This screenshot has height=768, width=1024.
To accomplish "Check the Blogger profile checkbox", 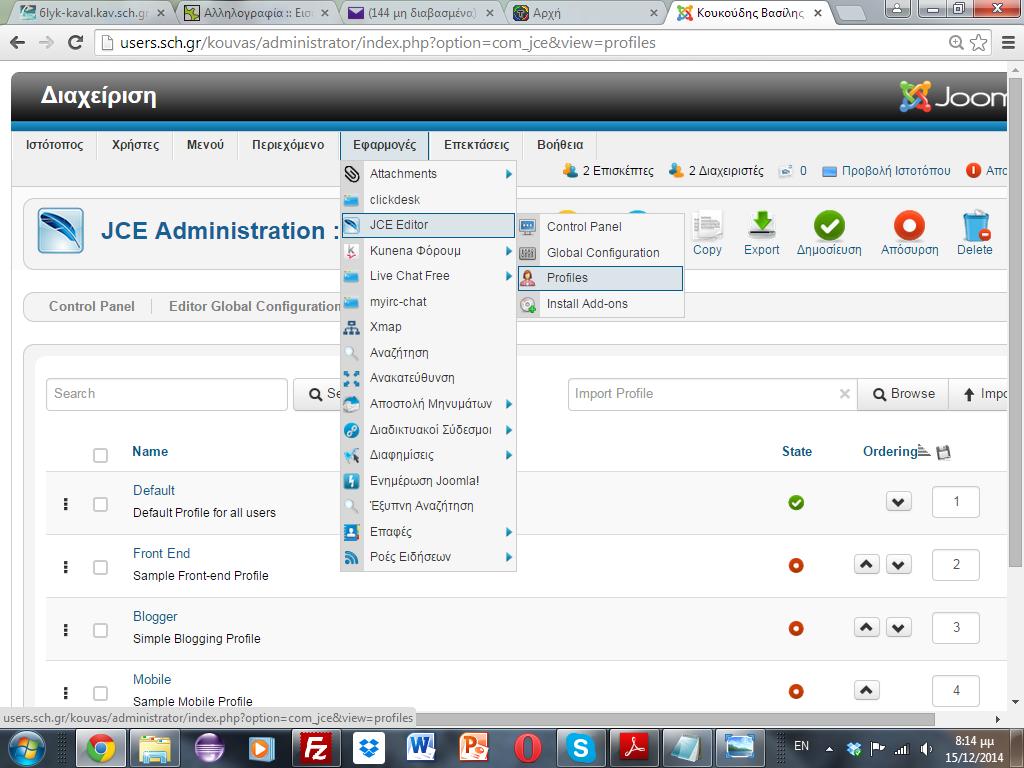I will point(100,630).
